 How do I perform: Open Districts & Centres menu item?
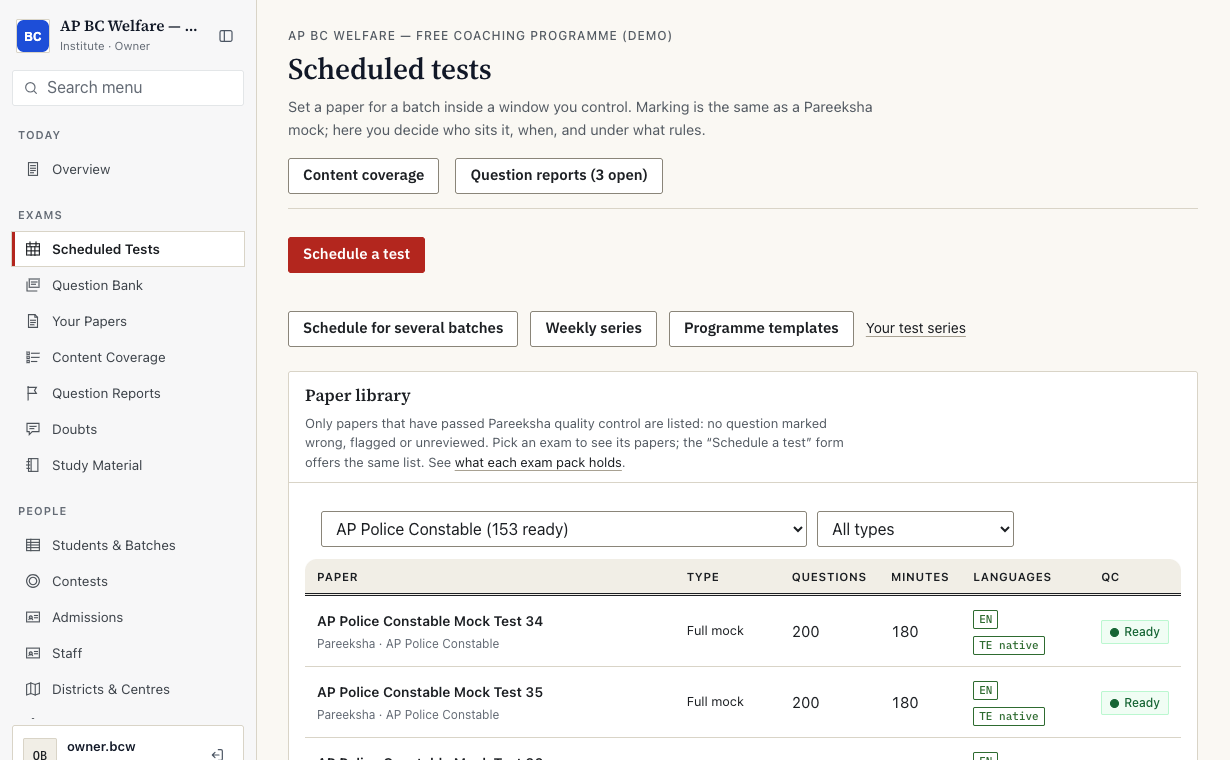coord(128,689)
